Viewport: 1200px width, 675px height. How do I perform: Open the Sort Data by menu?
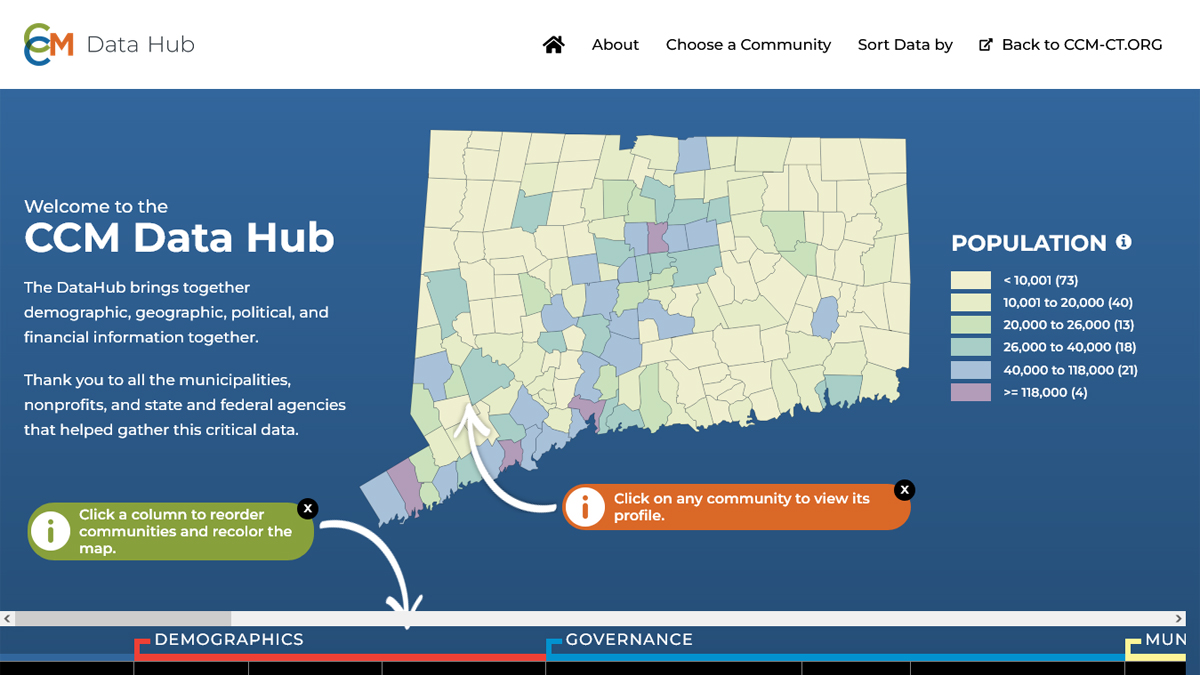pyautogui.click(x=905, y=44)
